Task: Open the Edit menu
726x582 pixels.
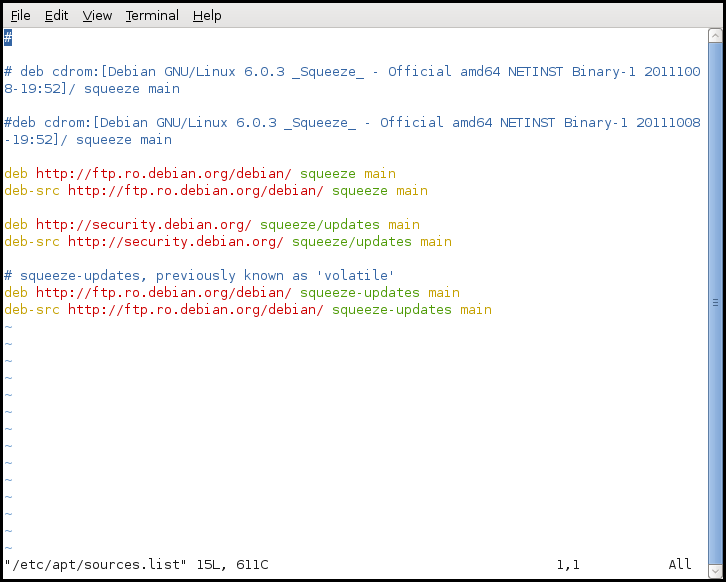Action: [x=56, y=16]
